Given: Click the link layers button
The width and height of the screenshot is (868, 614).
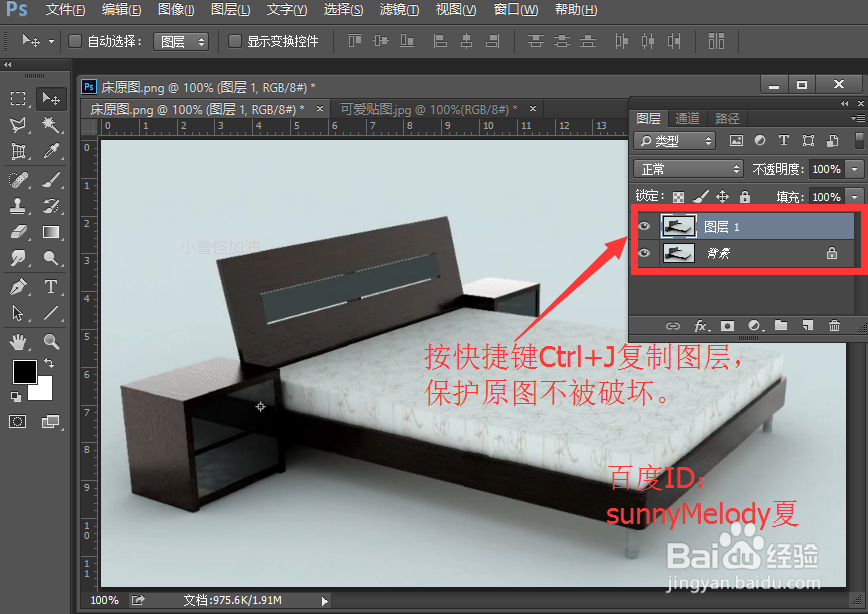Looking at the screenshot, I should click(673, 326).
